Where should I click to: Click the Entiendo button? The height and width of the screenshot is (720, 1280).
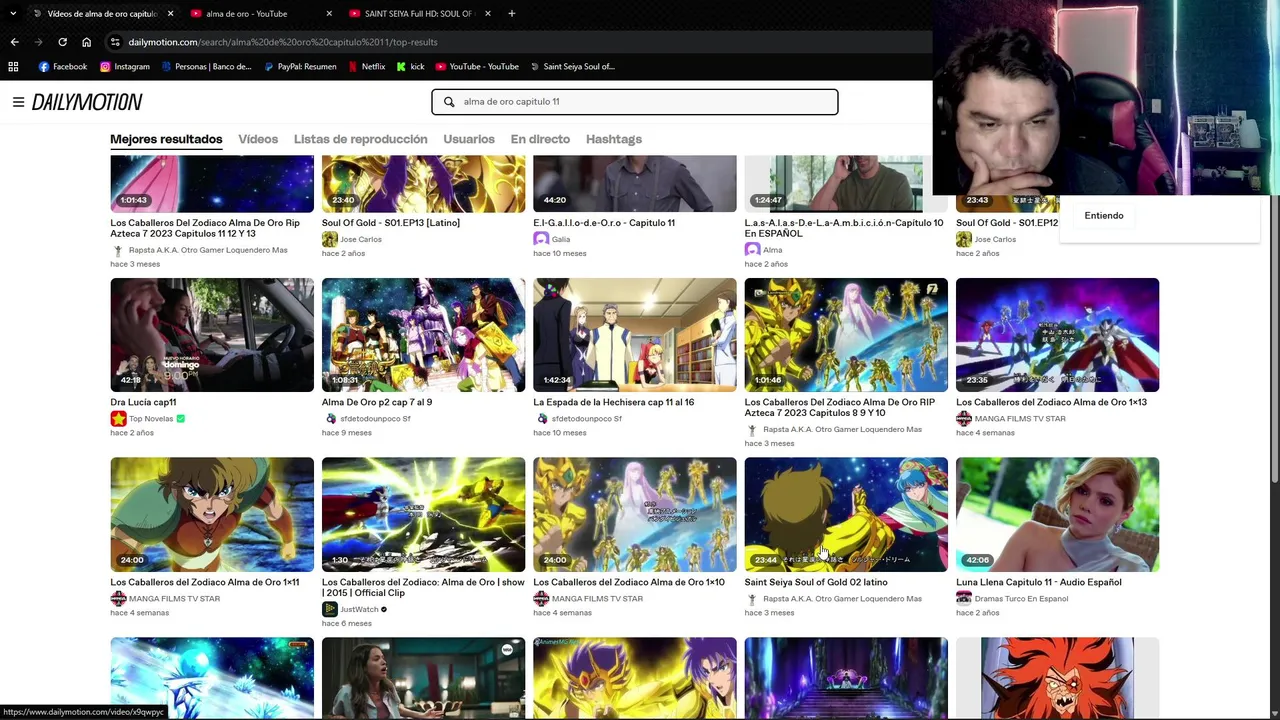pos(1104,216)
